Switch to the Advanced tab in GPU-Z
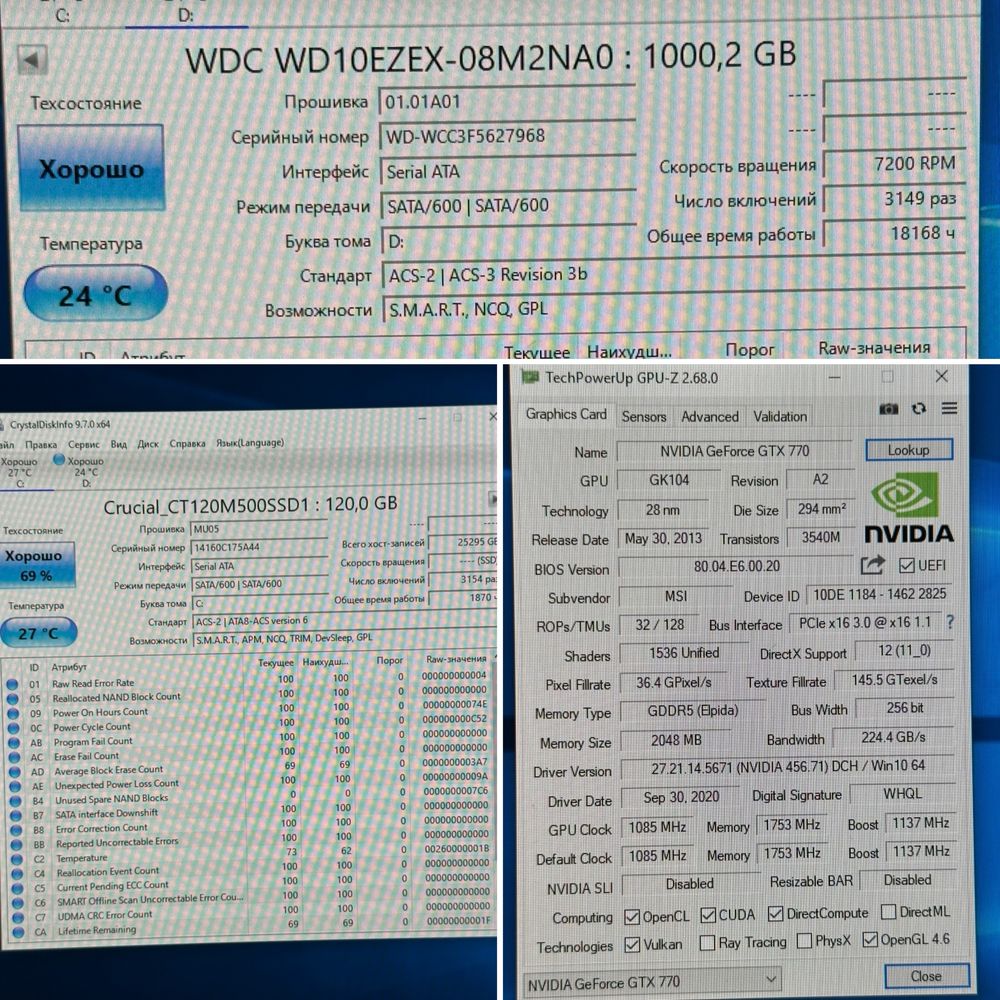Image resolution: width=1000 pixels, height=1000 pixels. 710,416
